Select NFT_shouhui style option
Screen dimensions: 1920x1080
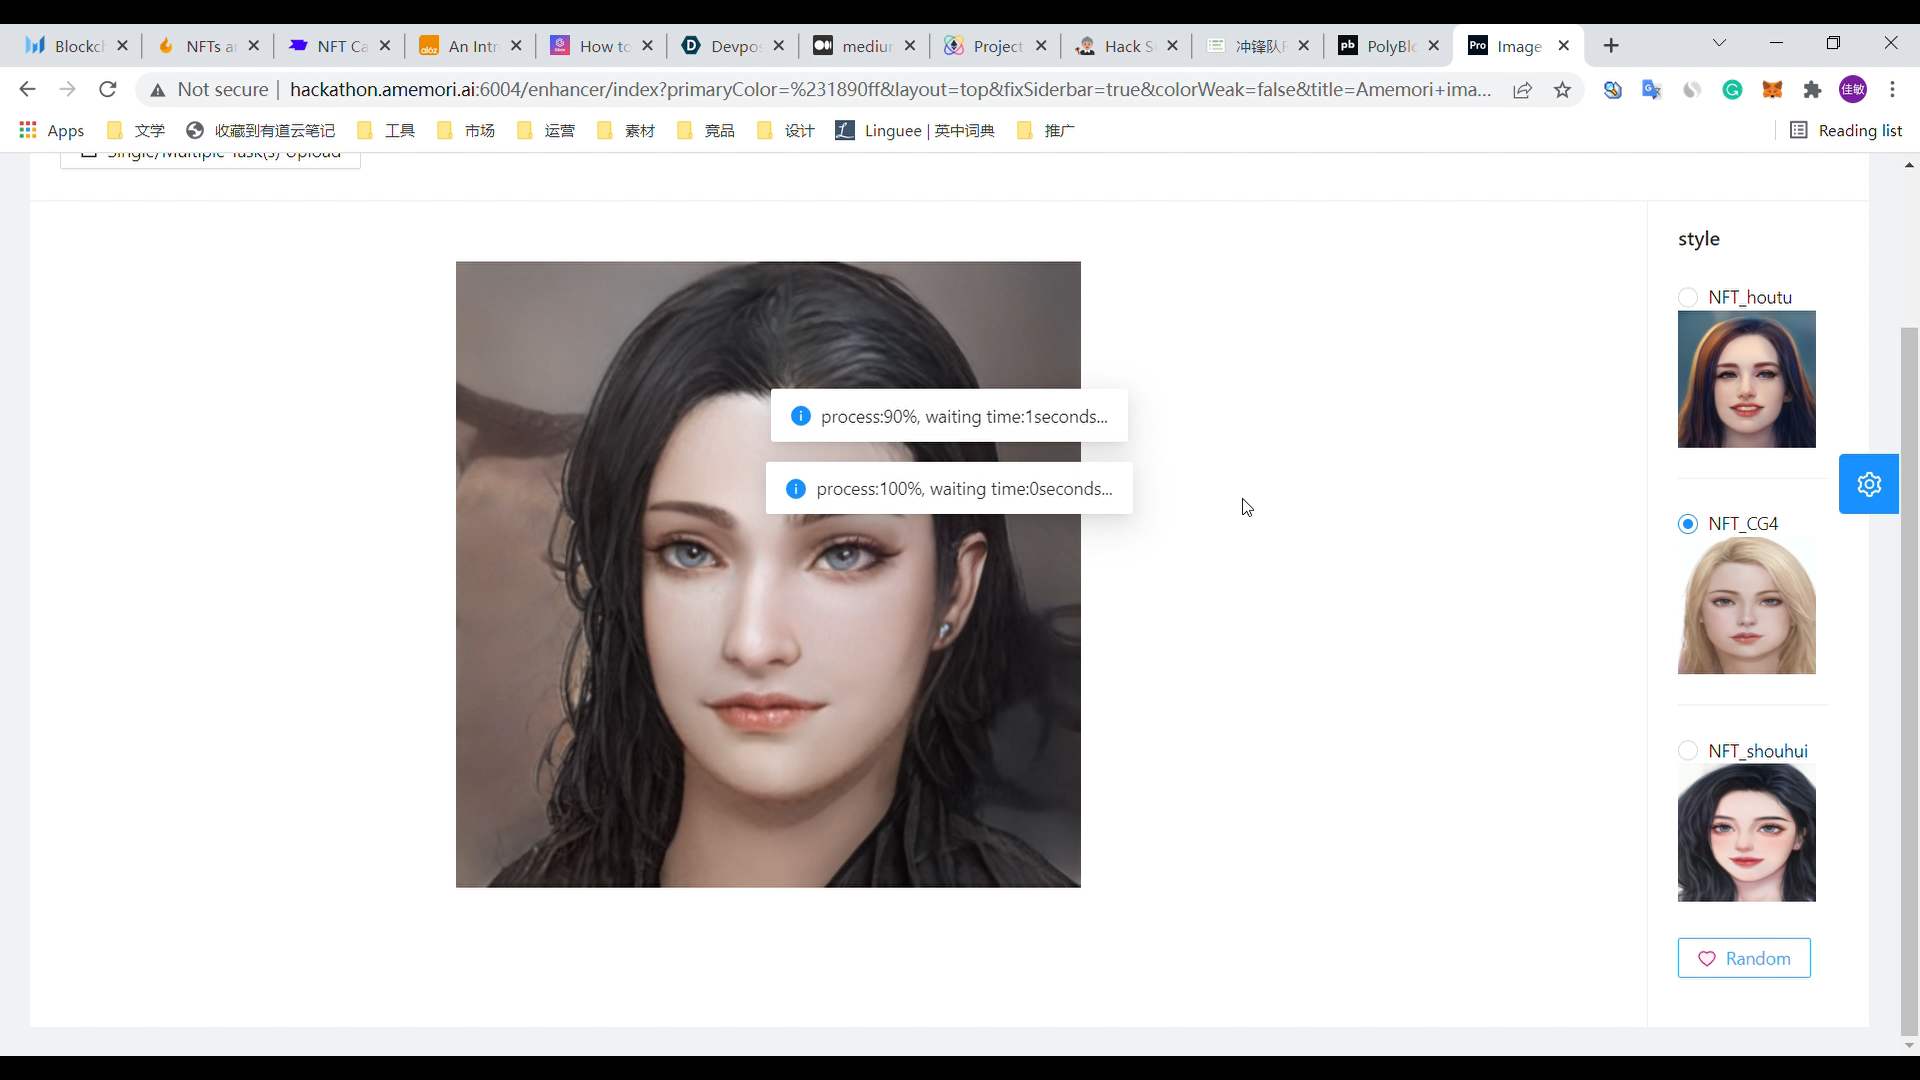pos(1688,750)
